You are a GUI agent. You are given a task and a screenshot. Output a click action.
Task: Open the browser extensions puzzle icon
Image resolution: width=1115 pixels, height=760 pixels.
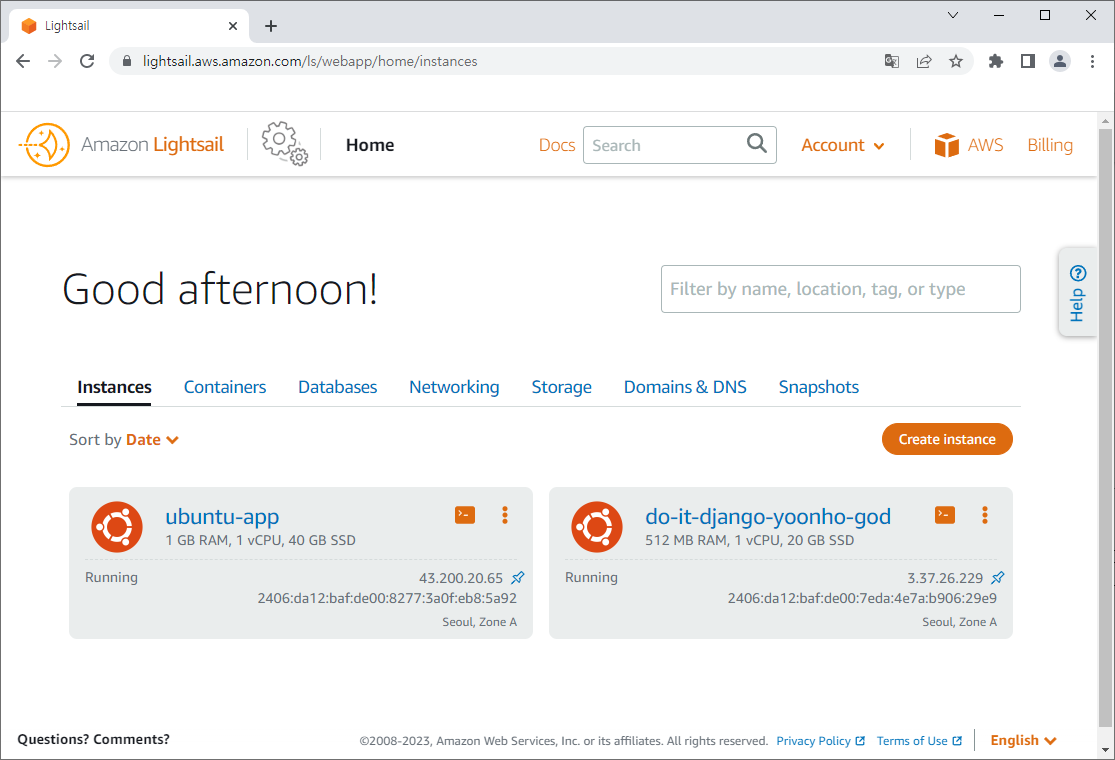[996, 61]
